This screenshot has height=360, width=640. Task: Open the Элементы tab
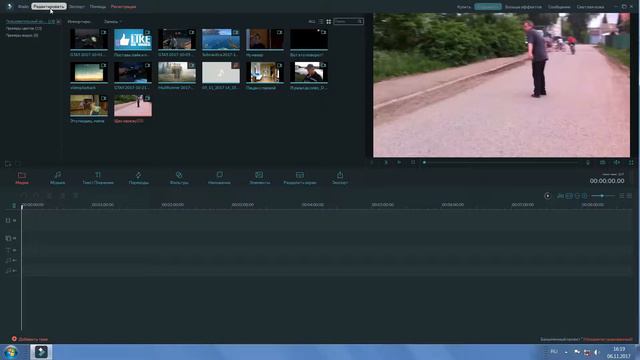coord(259,178)
